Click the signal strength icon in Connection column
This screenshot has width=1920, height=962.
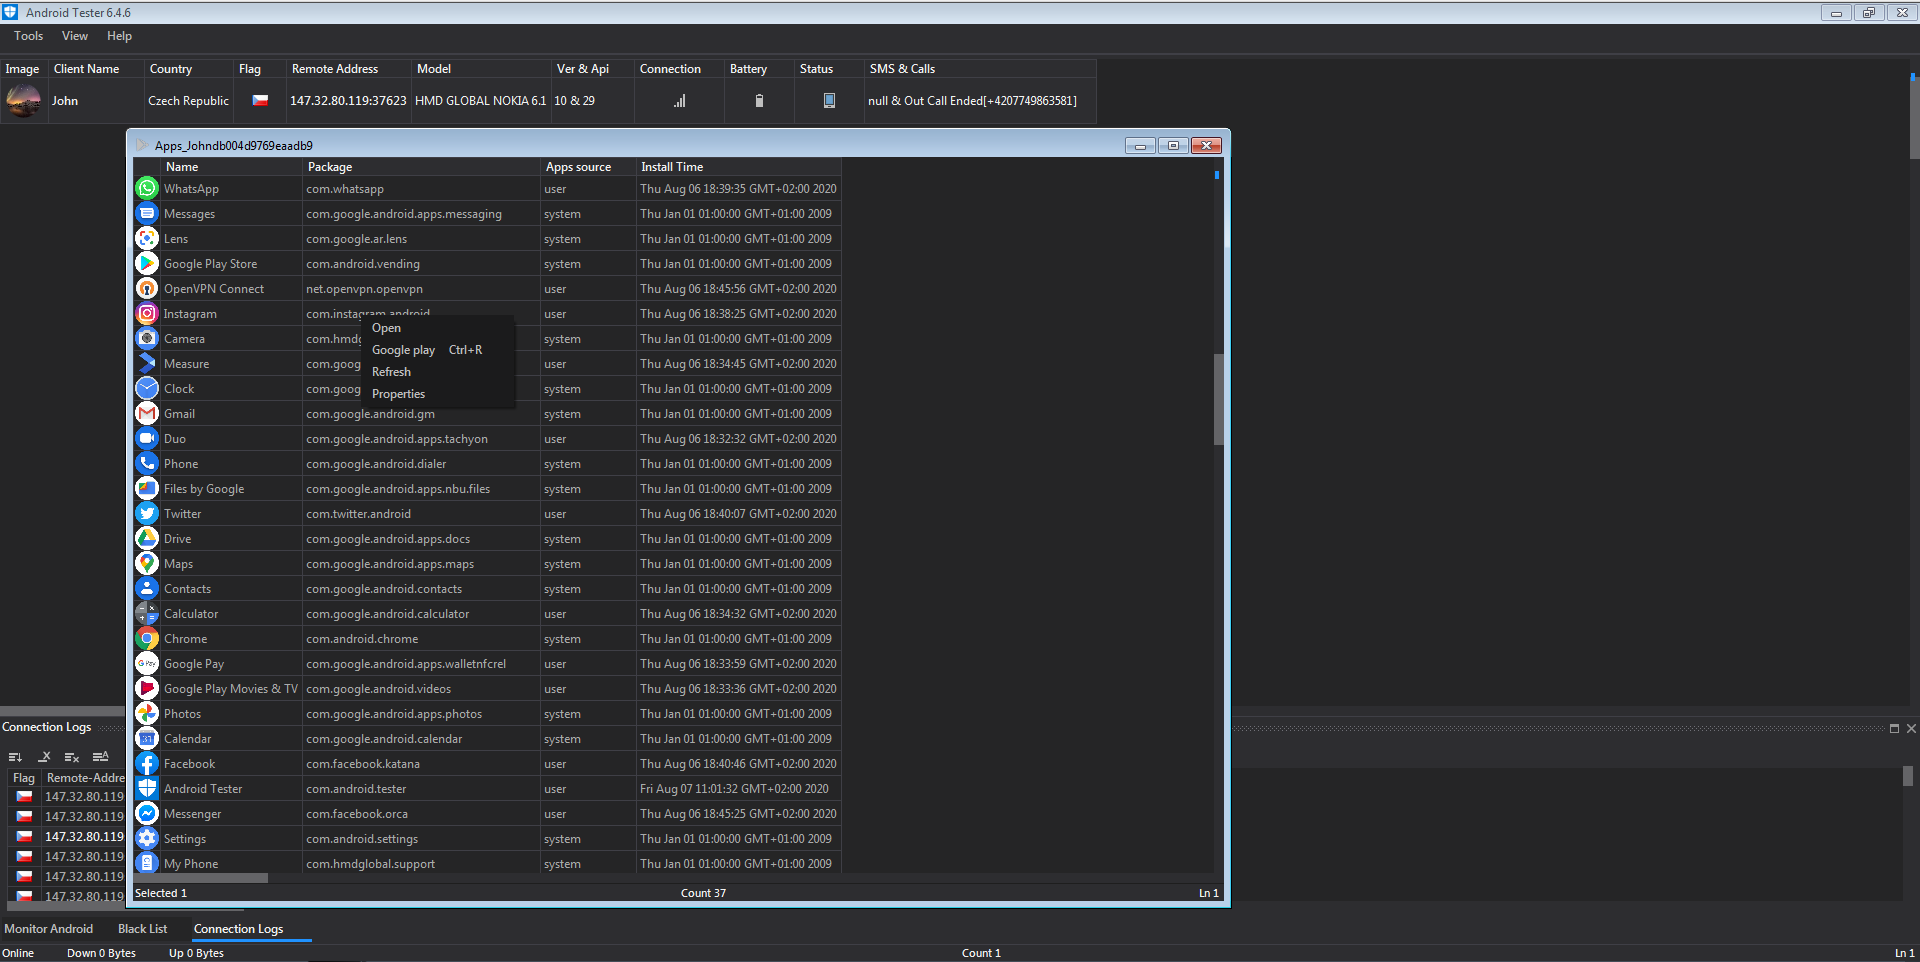pos(680,101)
